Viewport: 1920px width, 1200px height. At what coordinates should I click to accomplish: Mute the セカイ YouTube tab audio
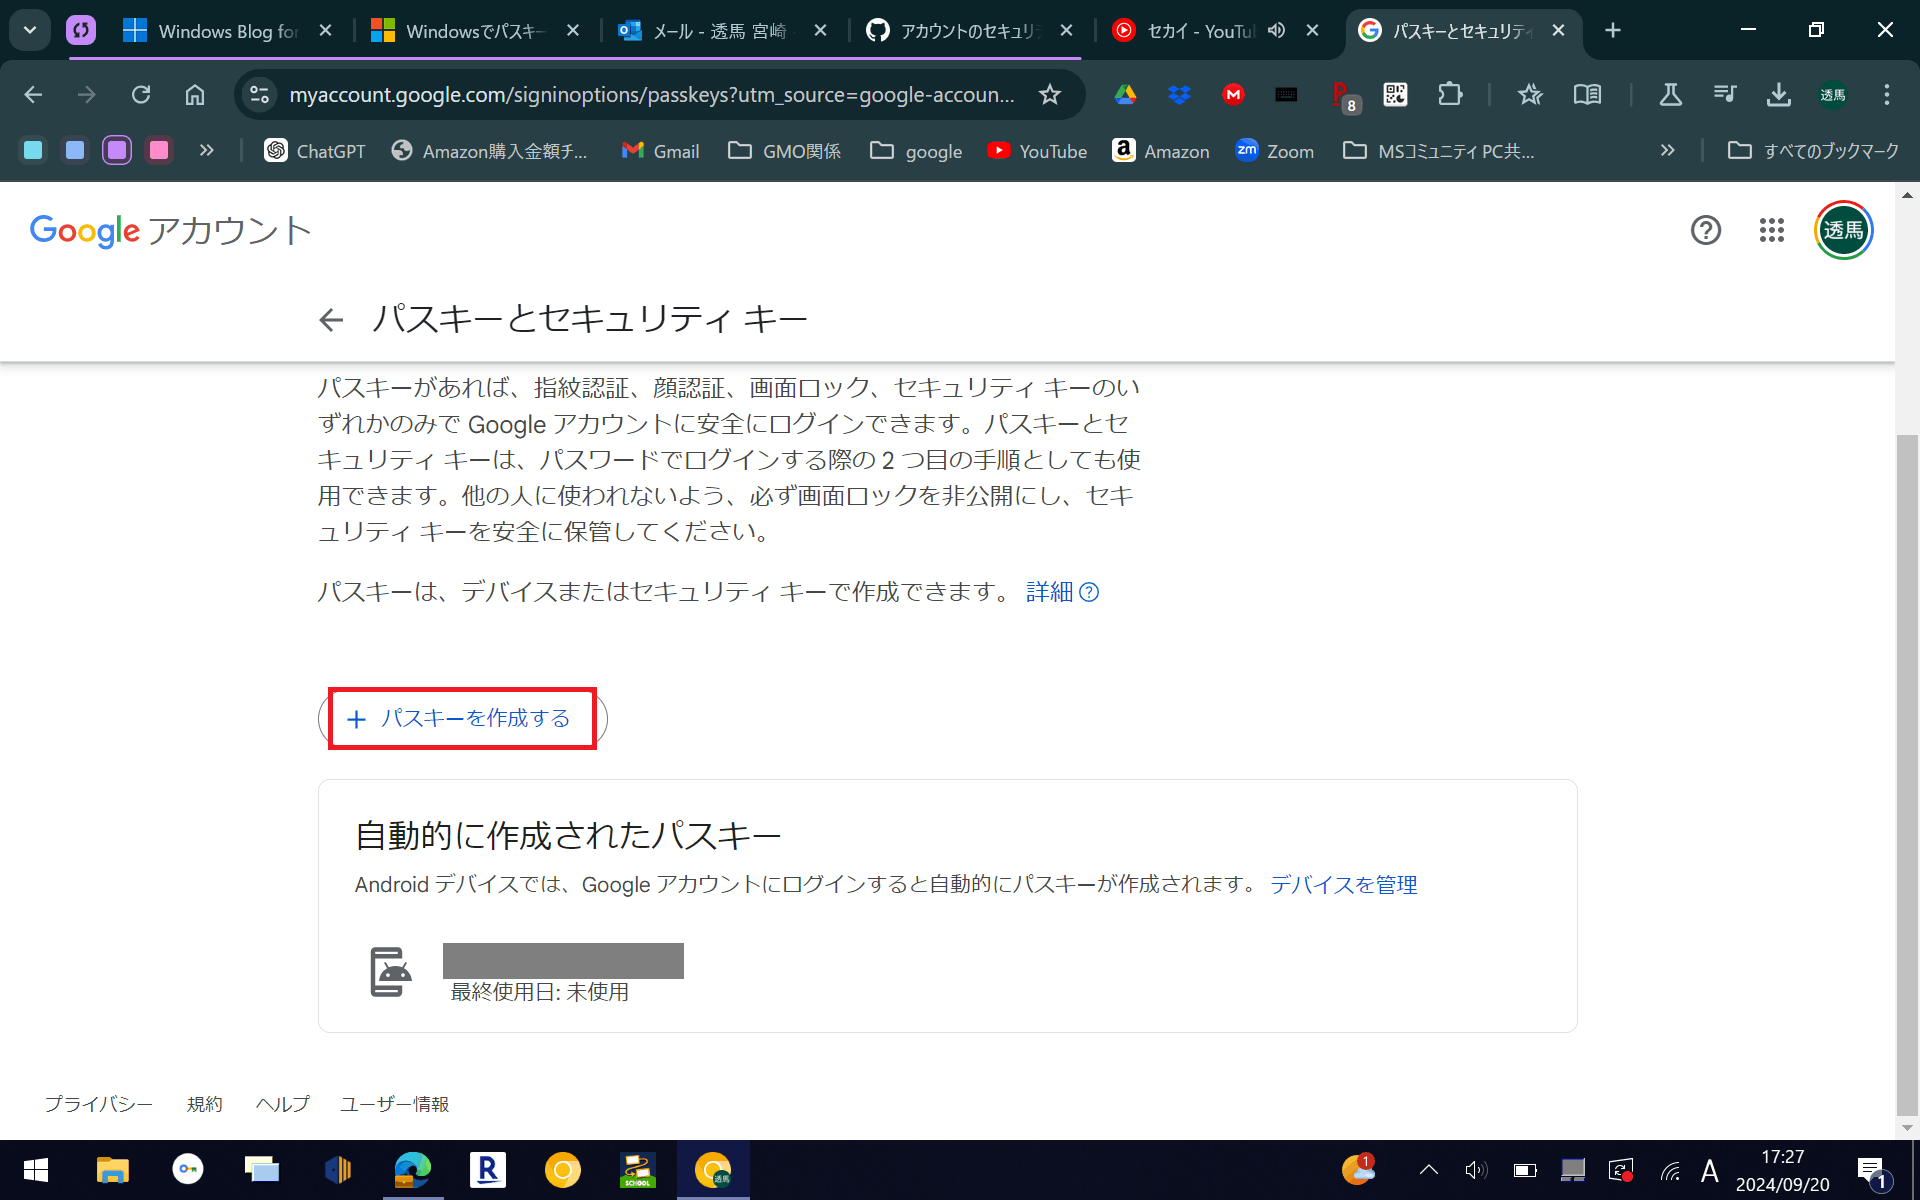(1276, 31)
